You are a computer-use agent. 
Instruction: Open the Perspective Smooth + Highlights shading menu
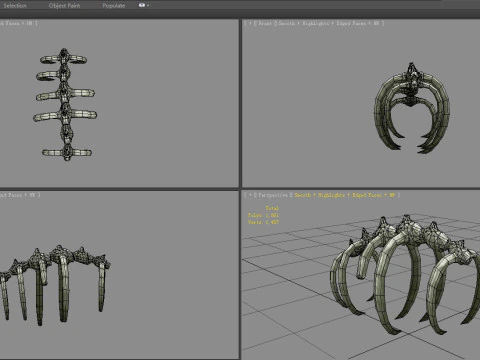[344, 195]
